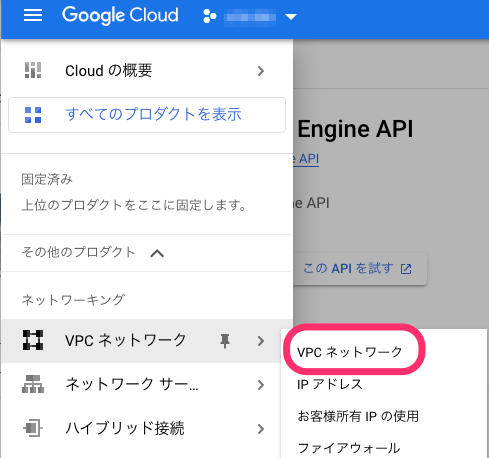Click すべてのプロダクトを表示 button

pos(147,115)
